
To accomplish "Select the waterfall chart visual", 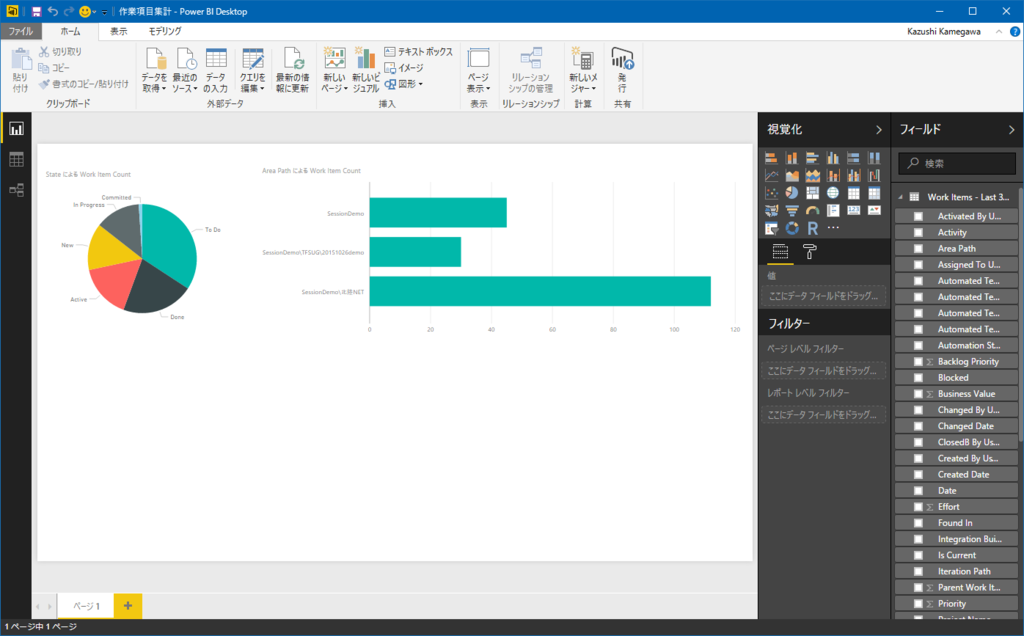I will coord(874,176).
